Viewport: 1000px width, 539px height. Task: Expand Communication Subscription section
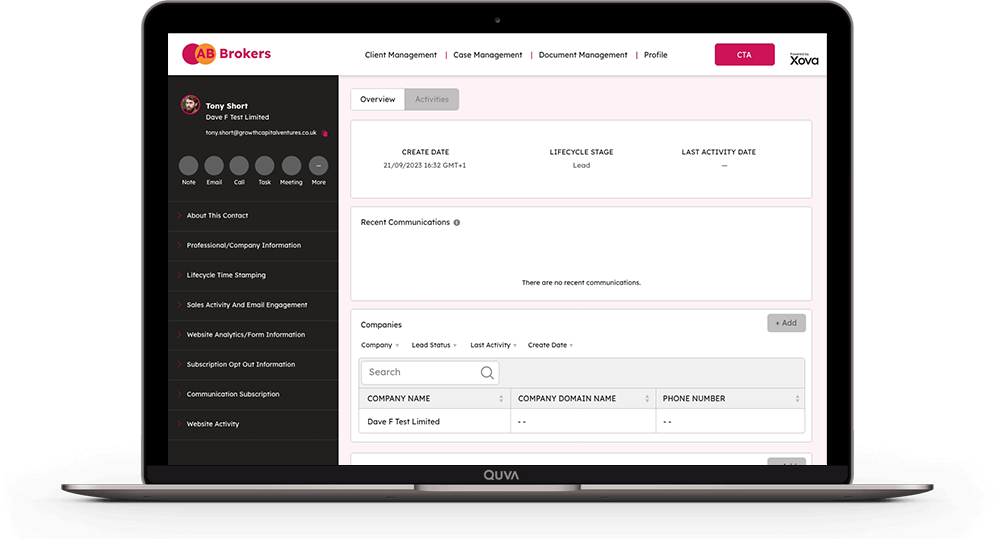pos(253,394)
